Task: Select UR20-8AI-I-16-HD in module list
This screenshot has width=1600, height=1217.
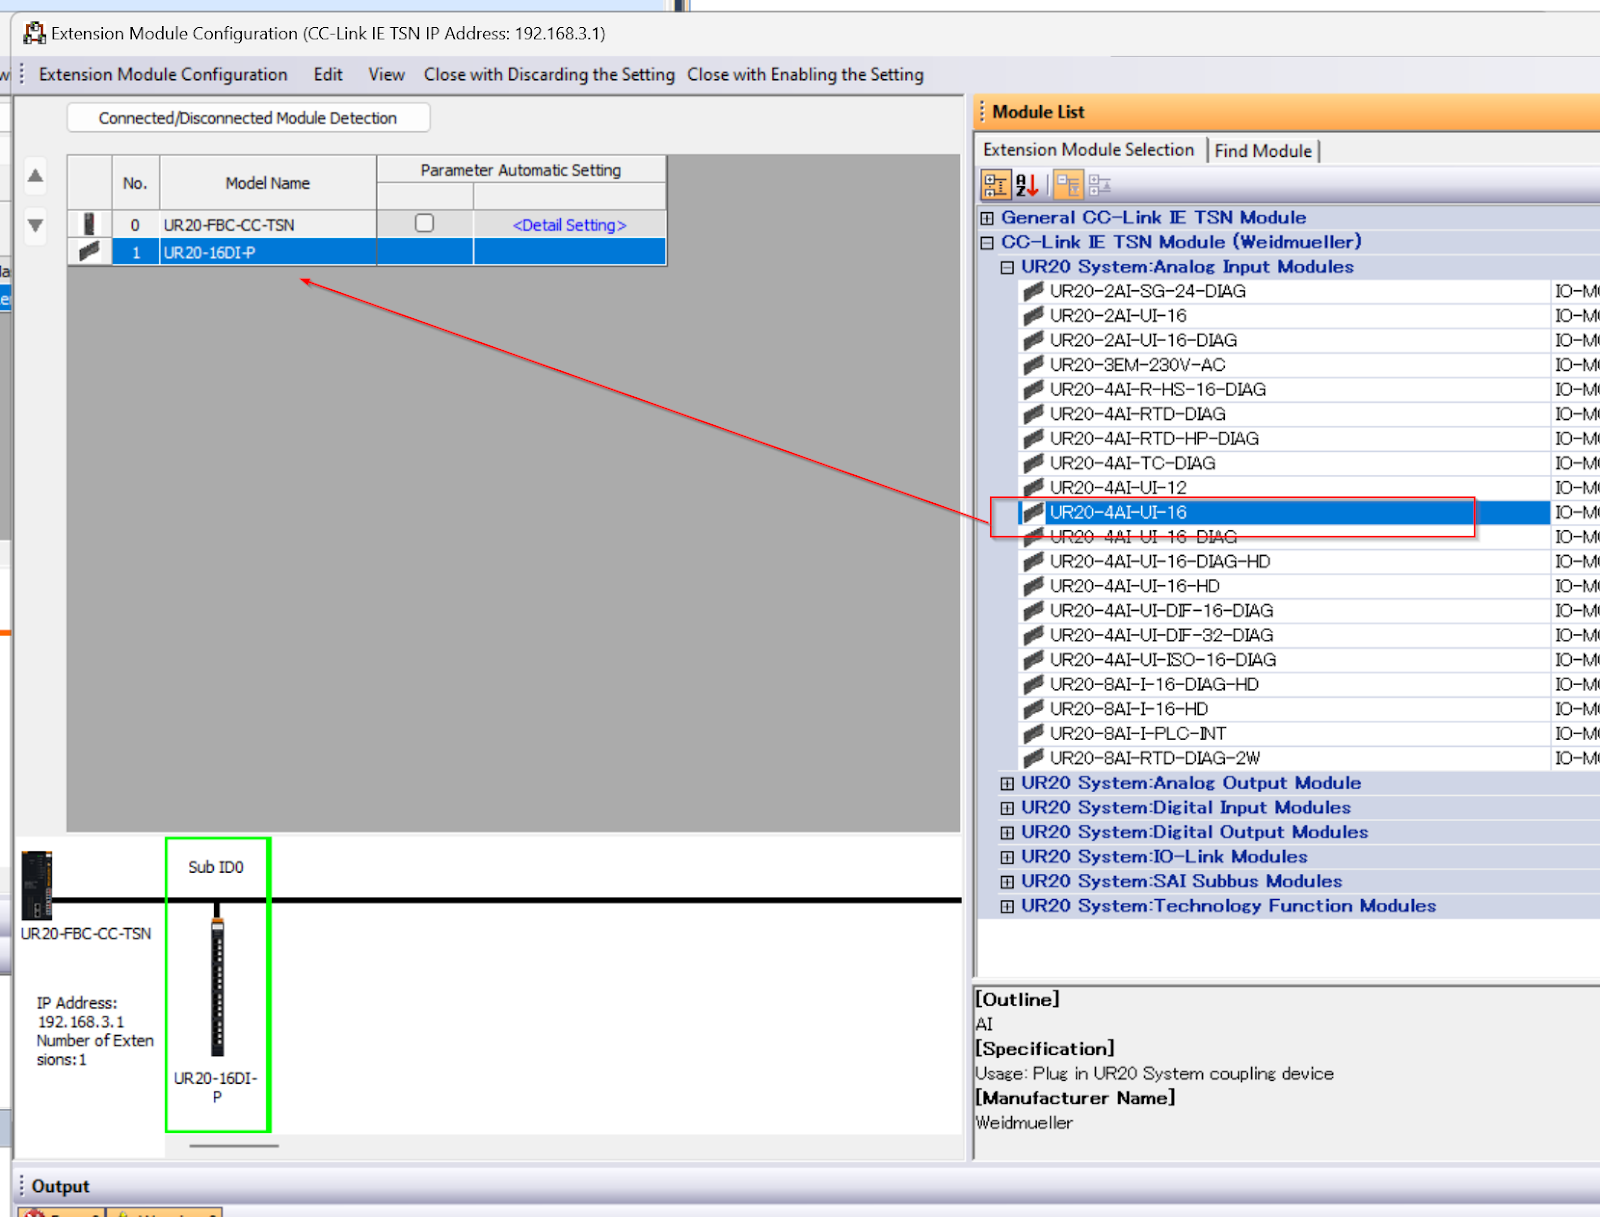Action: [1284, 709]
